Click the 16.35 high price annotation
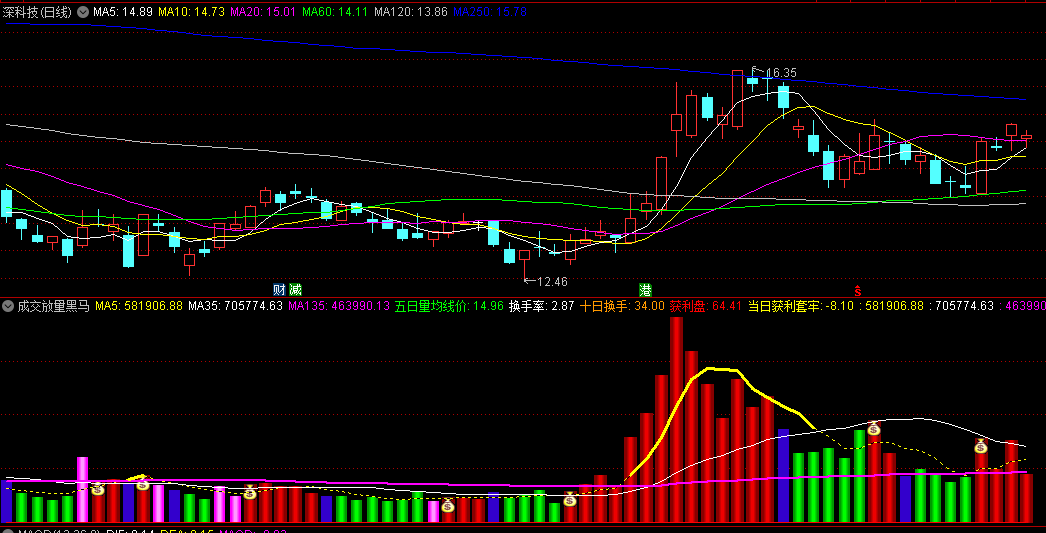The height and width of the screenshot is (533, 1046). (781, 73)
